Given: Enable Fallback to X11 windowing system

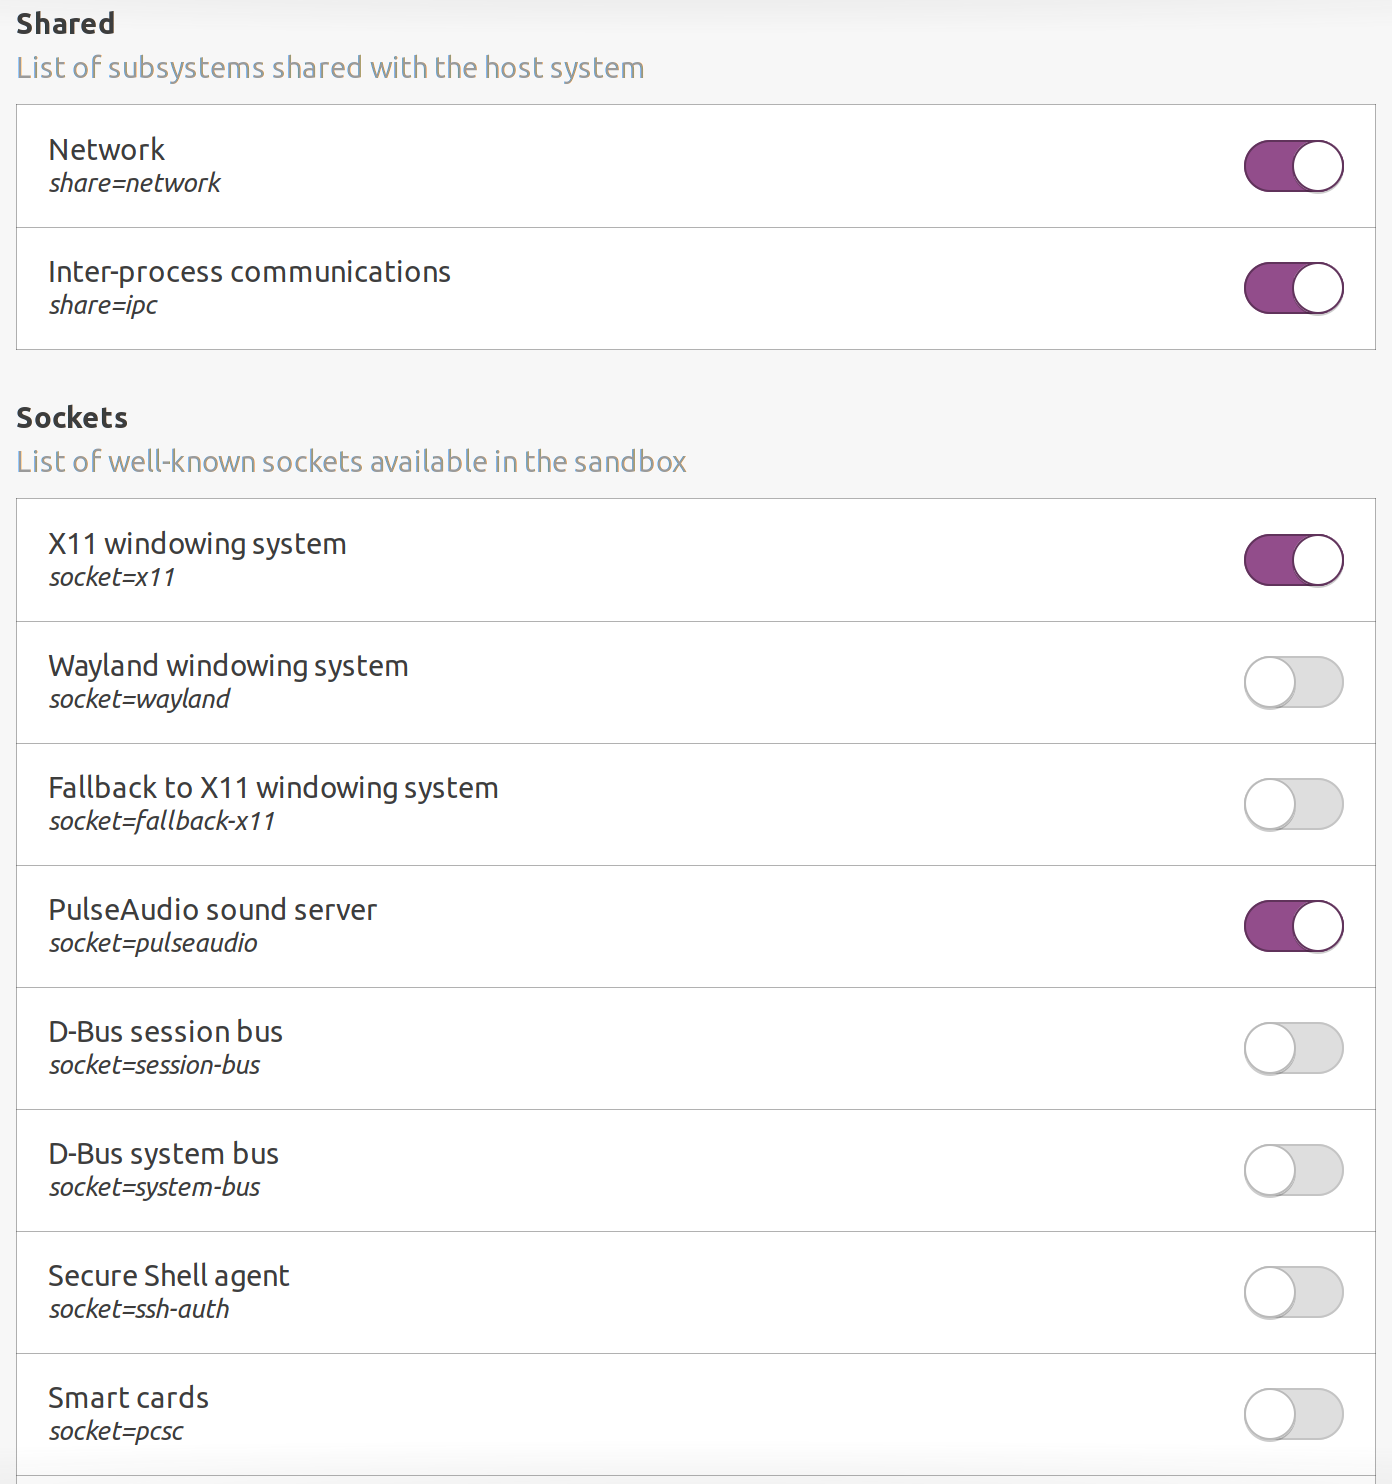Looking at the screenshot, I should tap(1293, 803).
